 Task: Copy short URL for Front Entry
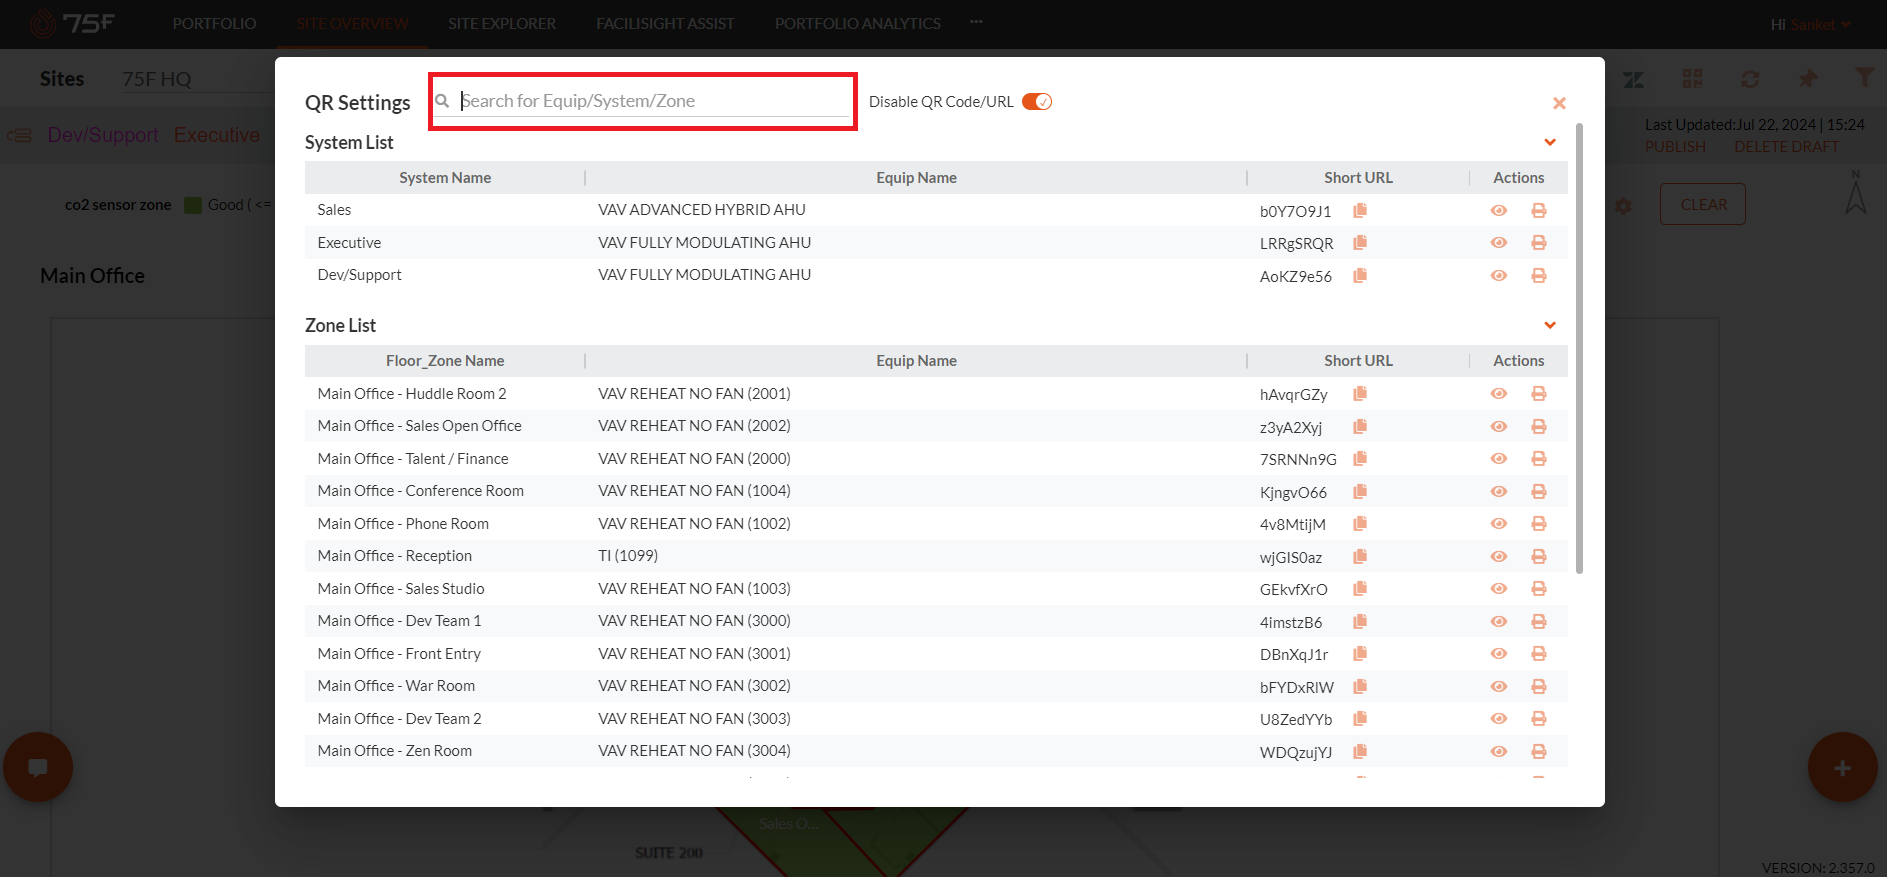(1360, 654)
